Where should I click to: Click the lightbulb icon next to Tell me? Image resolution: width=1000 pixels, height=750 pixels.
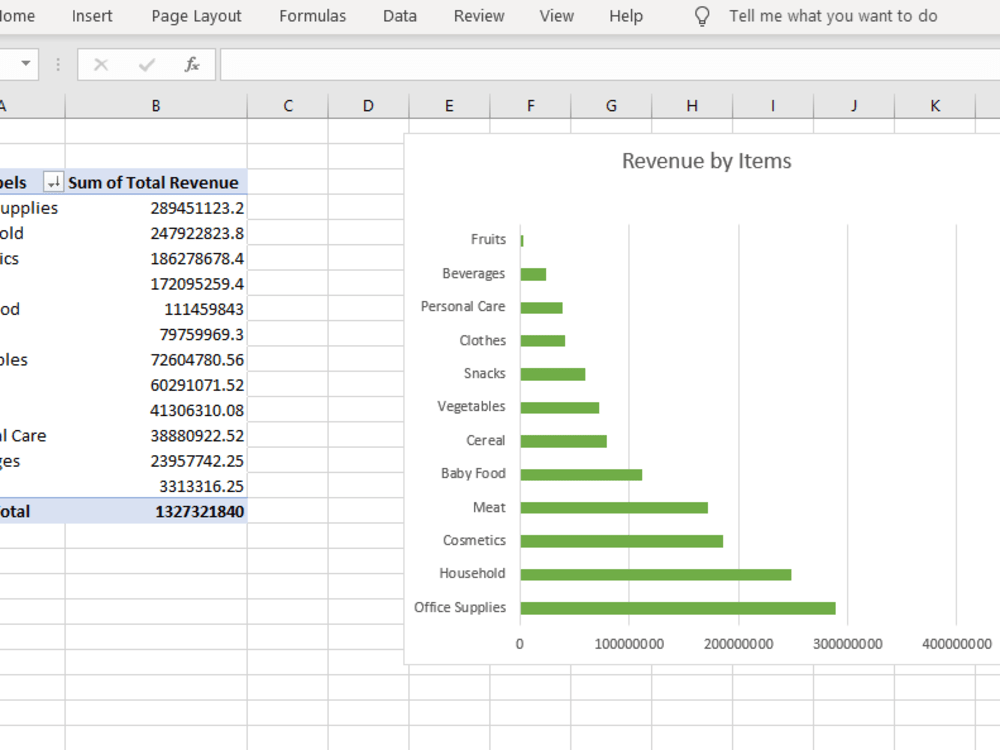click(x=701, y=15)
